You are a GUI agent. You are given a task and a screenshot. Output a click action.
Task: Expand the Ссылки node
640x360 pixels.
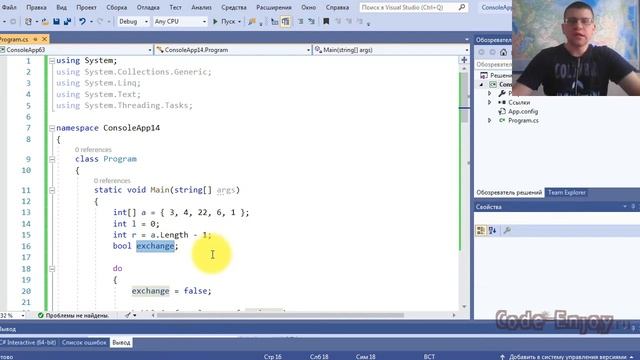click(x=489, y=102)
